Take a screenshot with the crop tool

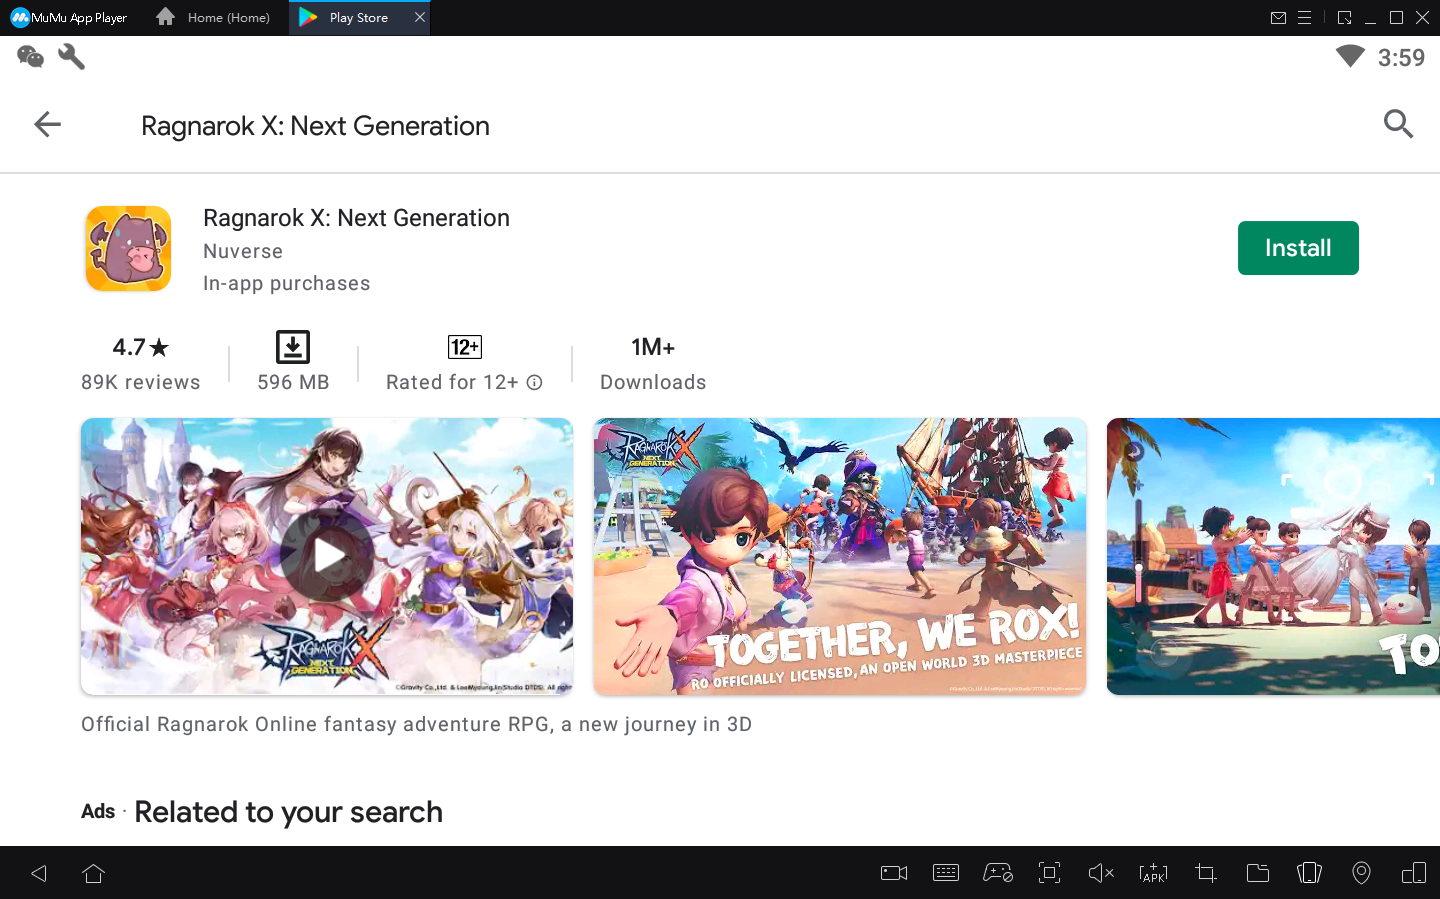point(1205,873)
